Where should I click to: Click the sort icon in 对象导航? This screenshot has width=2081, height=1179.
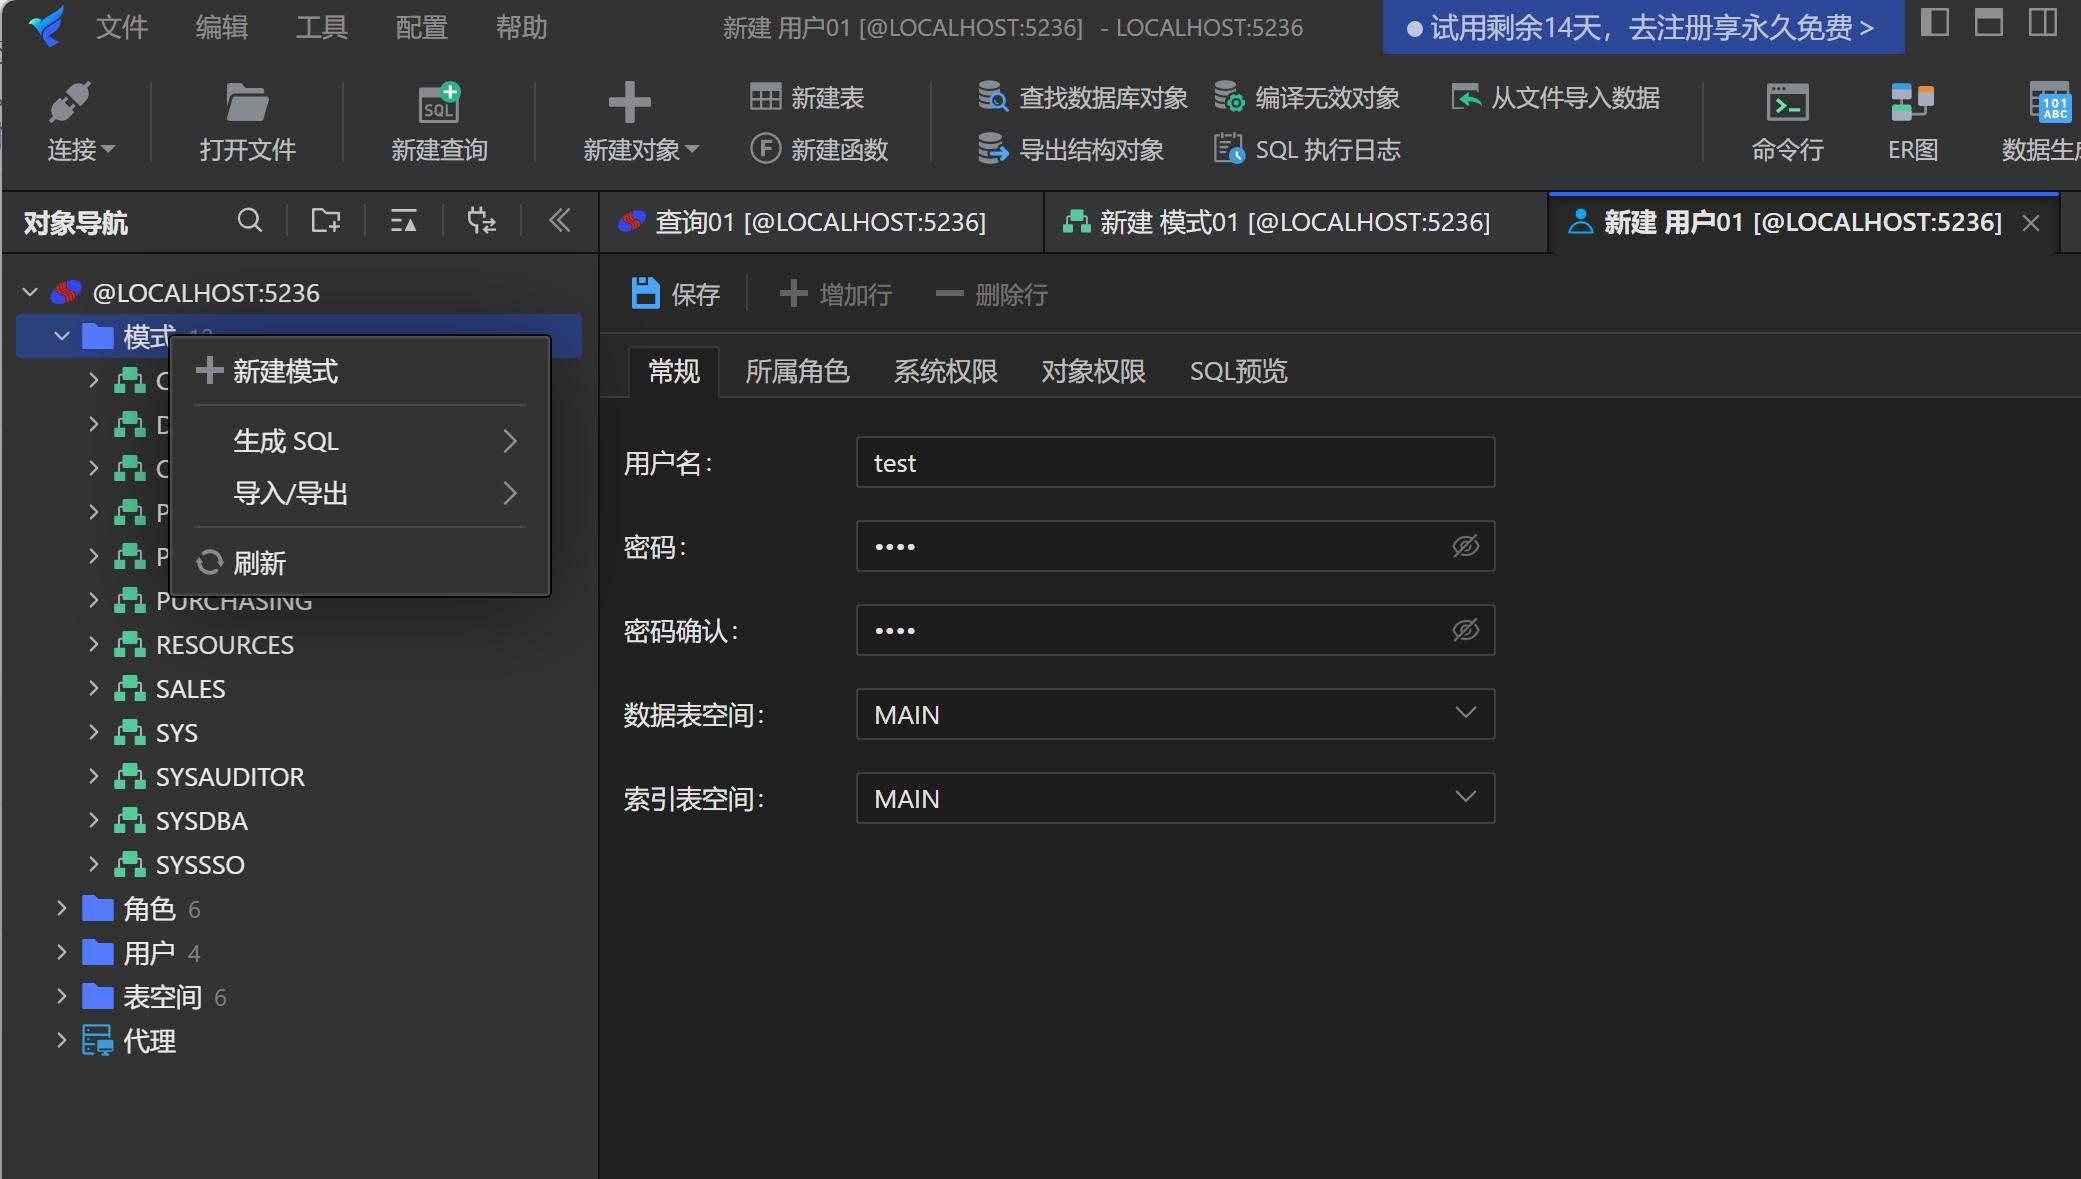tap(403, 221)
